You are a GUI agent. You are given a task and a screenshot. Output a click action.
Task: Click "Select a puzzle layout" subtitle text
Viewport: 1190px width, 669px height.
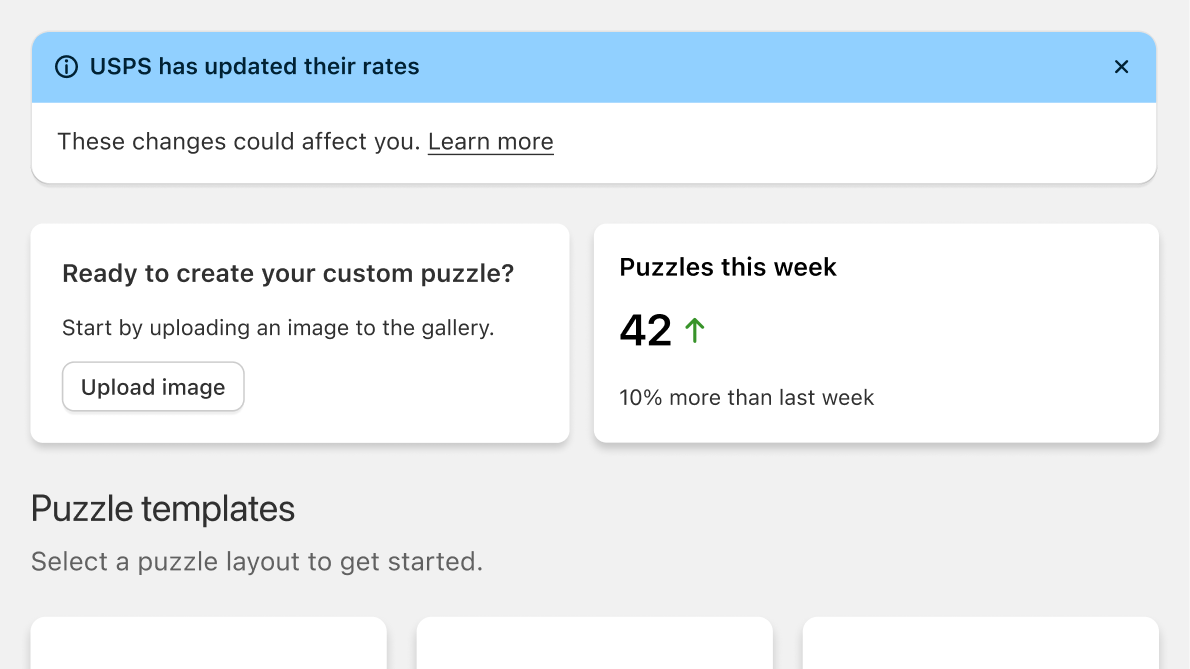[x=256, y=562]
